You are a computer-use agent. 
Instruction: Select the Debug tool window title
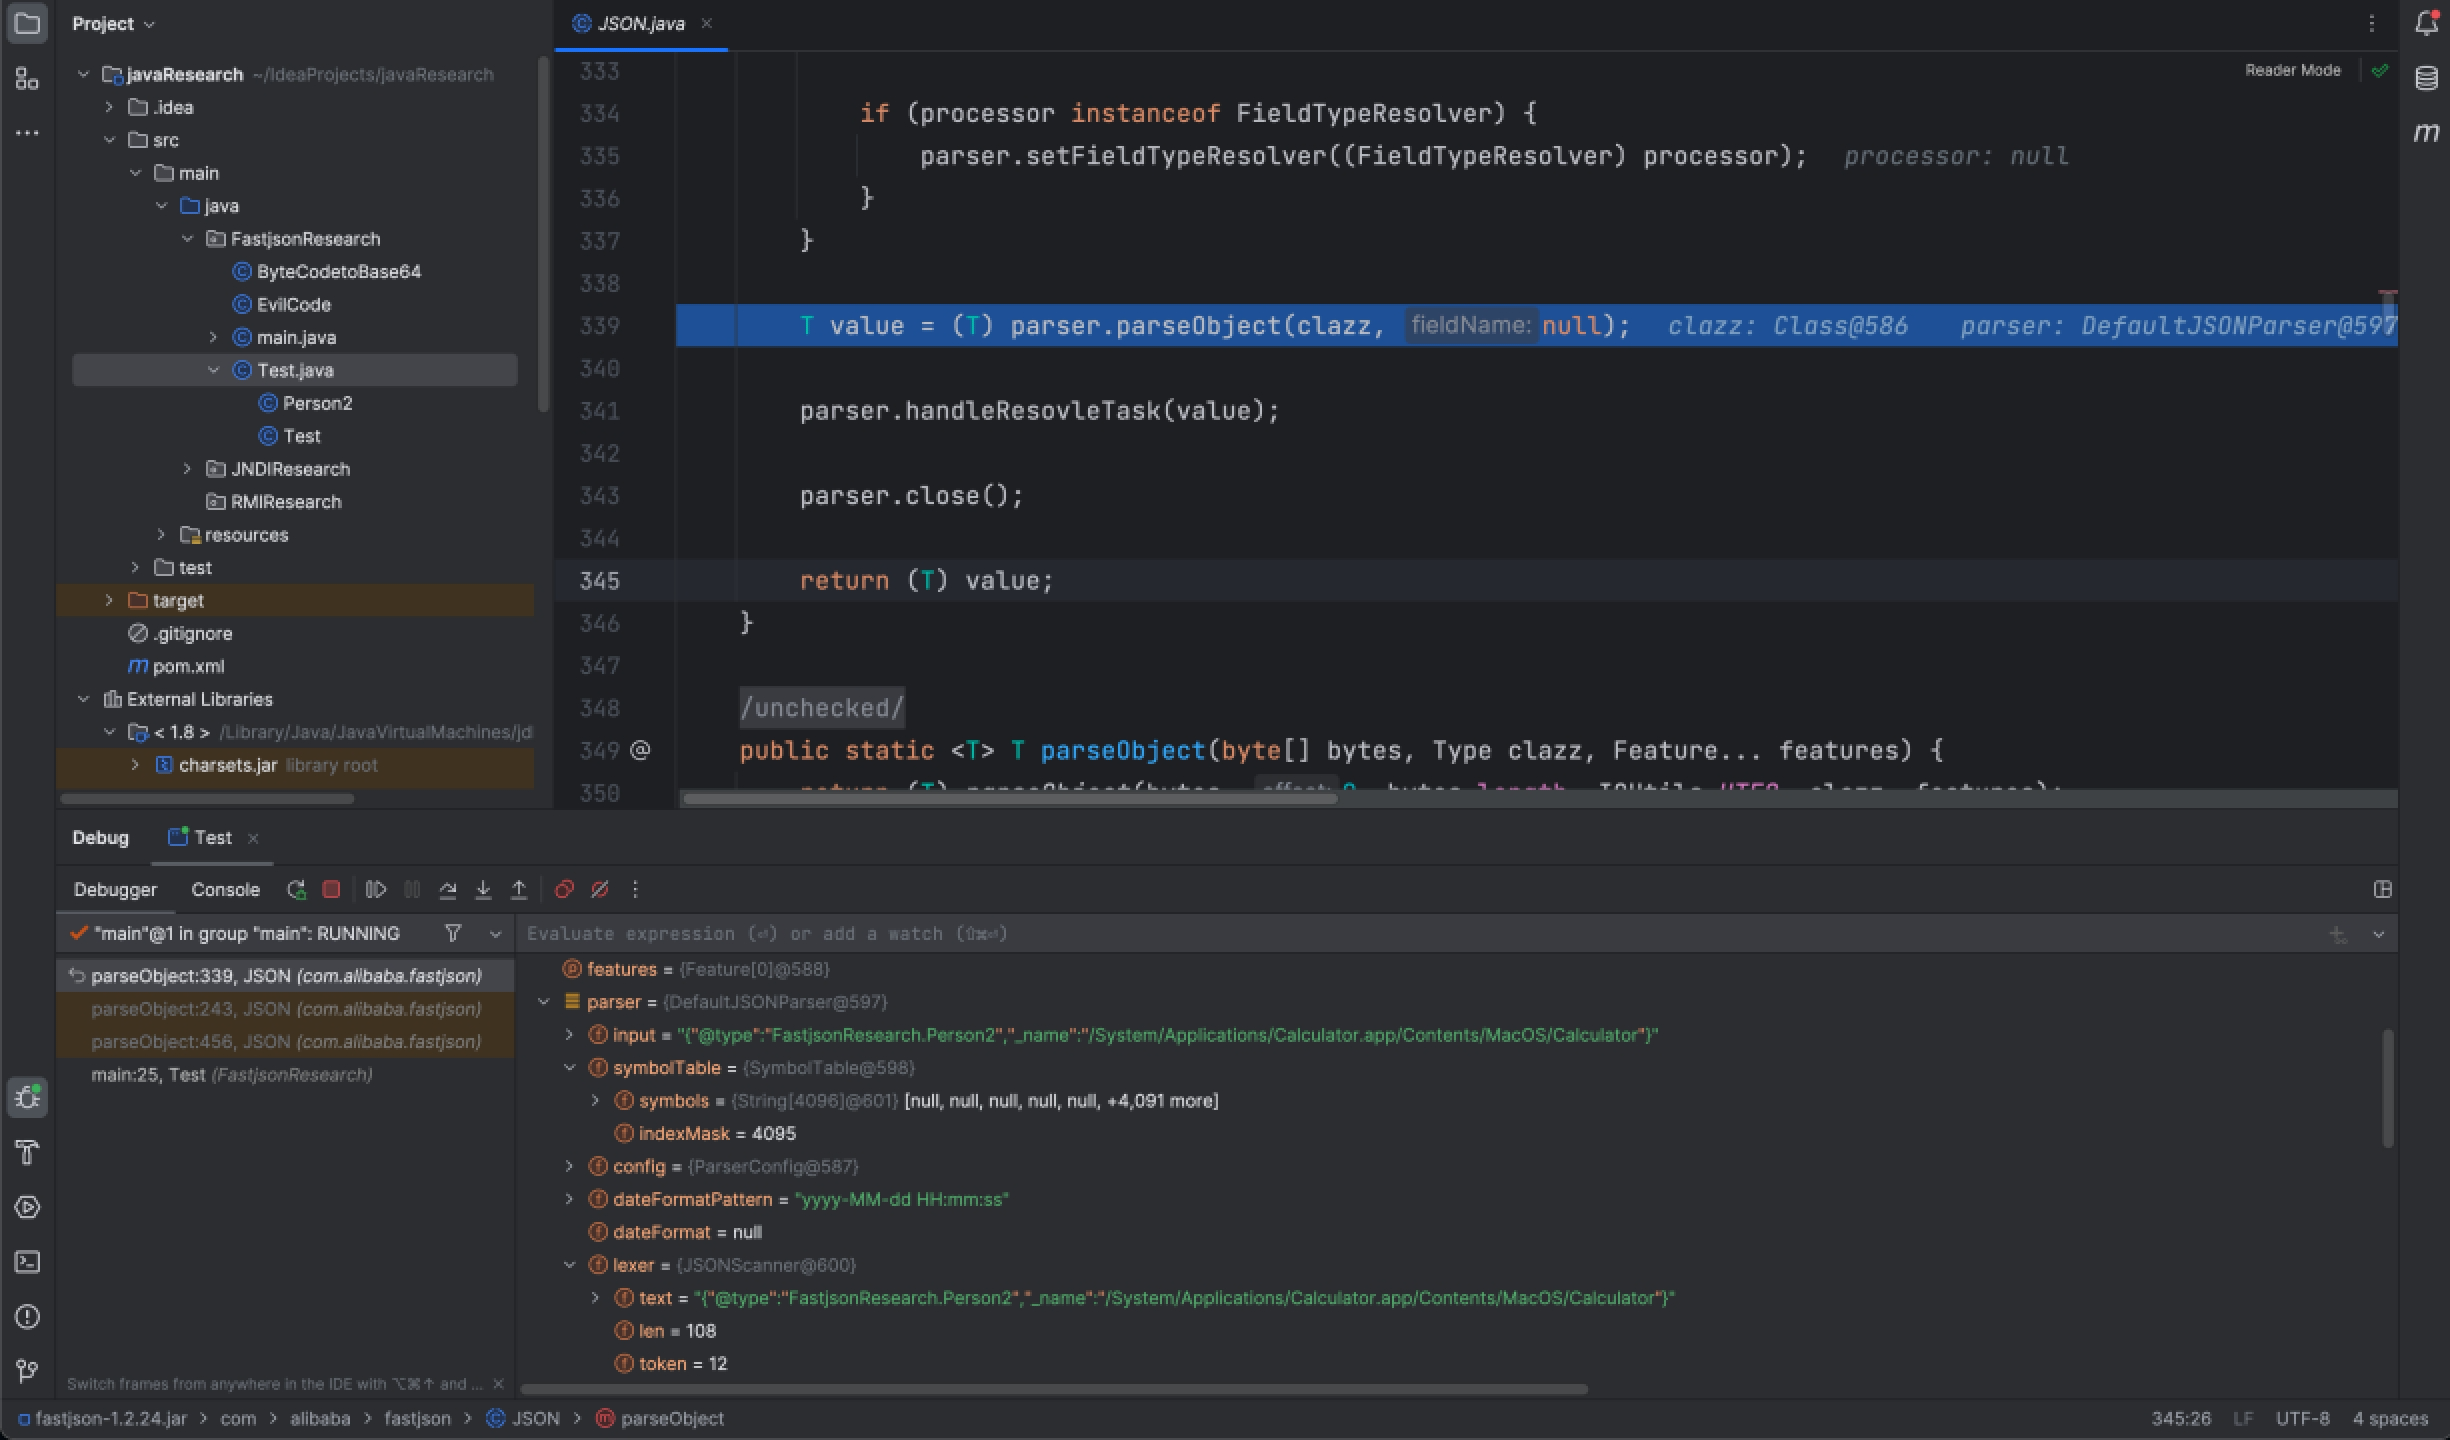click(x=100, y=838)
